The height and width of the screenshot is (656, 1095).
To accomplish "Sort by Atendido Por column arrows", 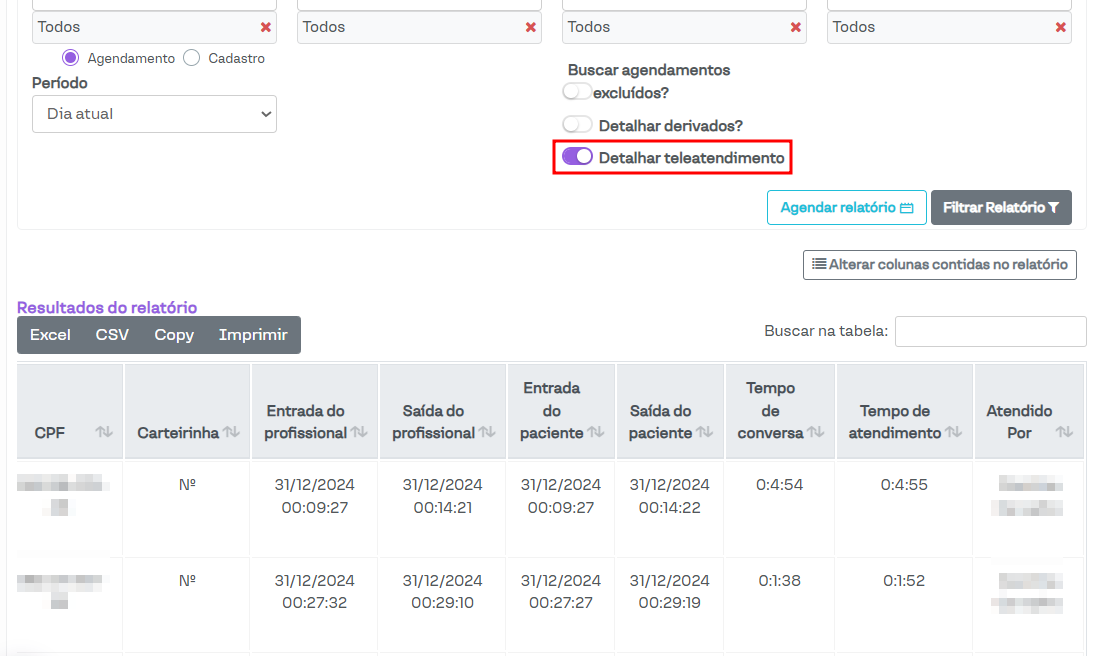I will 1064,432.
